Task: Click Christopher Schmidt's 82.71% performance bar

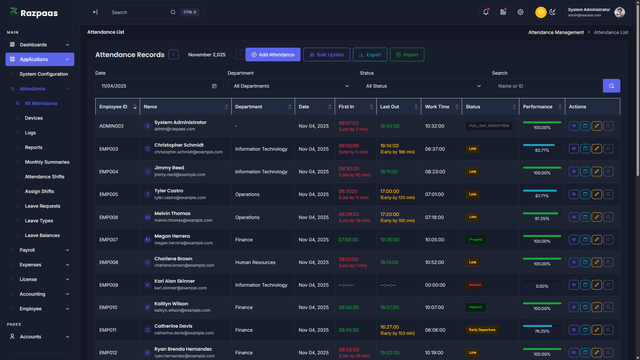Action: pos(542,145)
